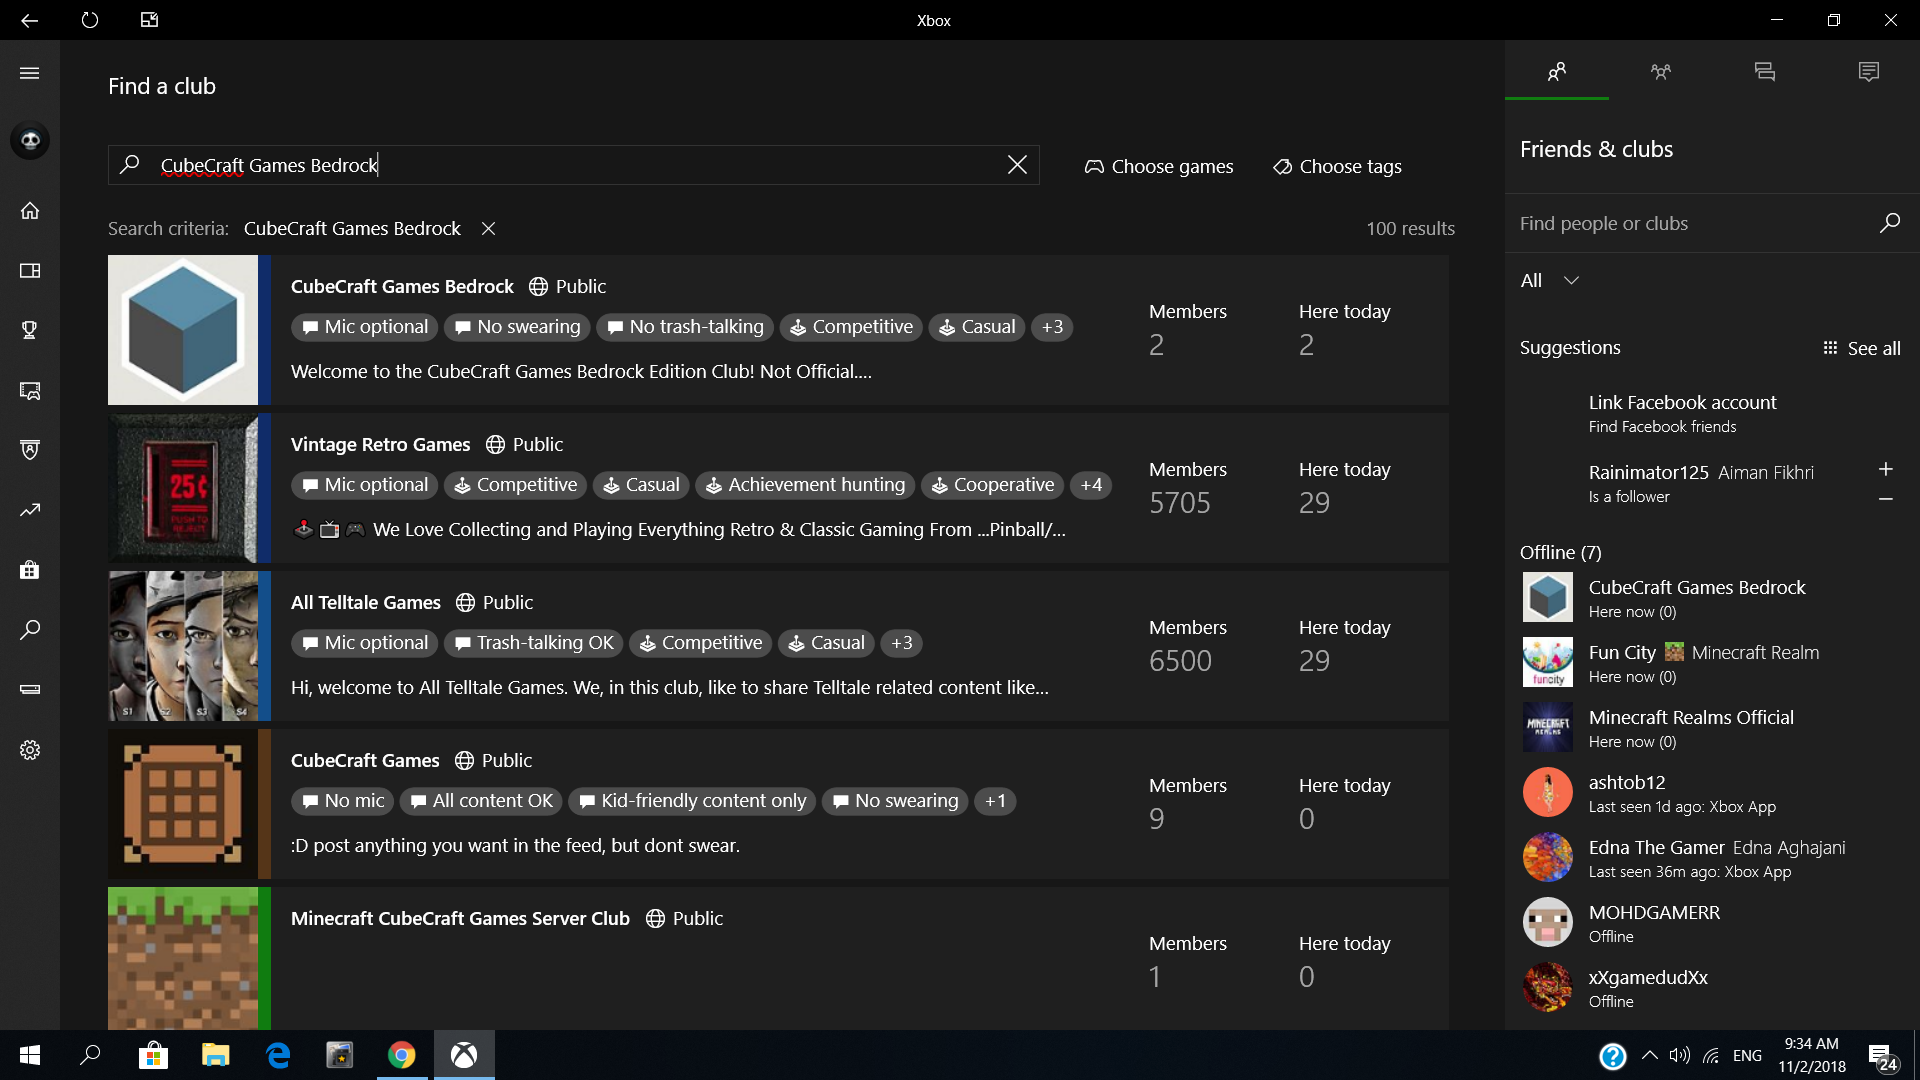Refresh the page with the reload icon
The width and height of the screenshot is (1920, 1080).
click(90, 20)
